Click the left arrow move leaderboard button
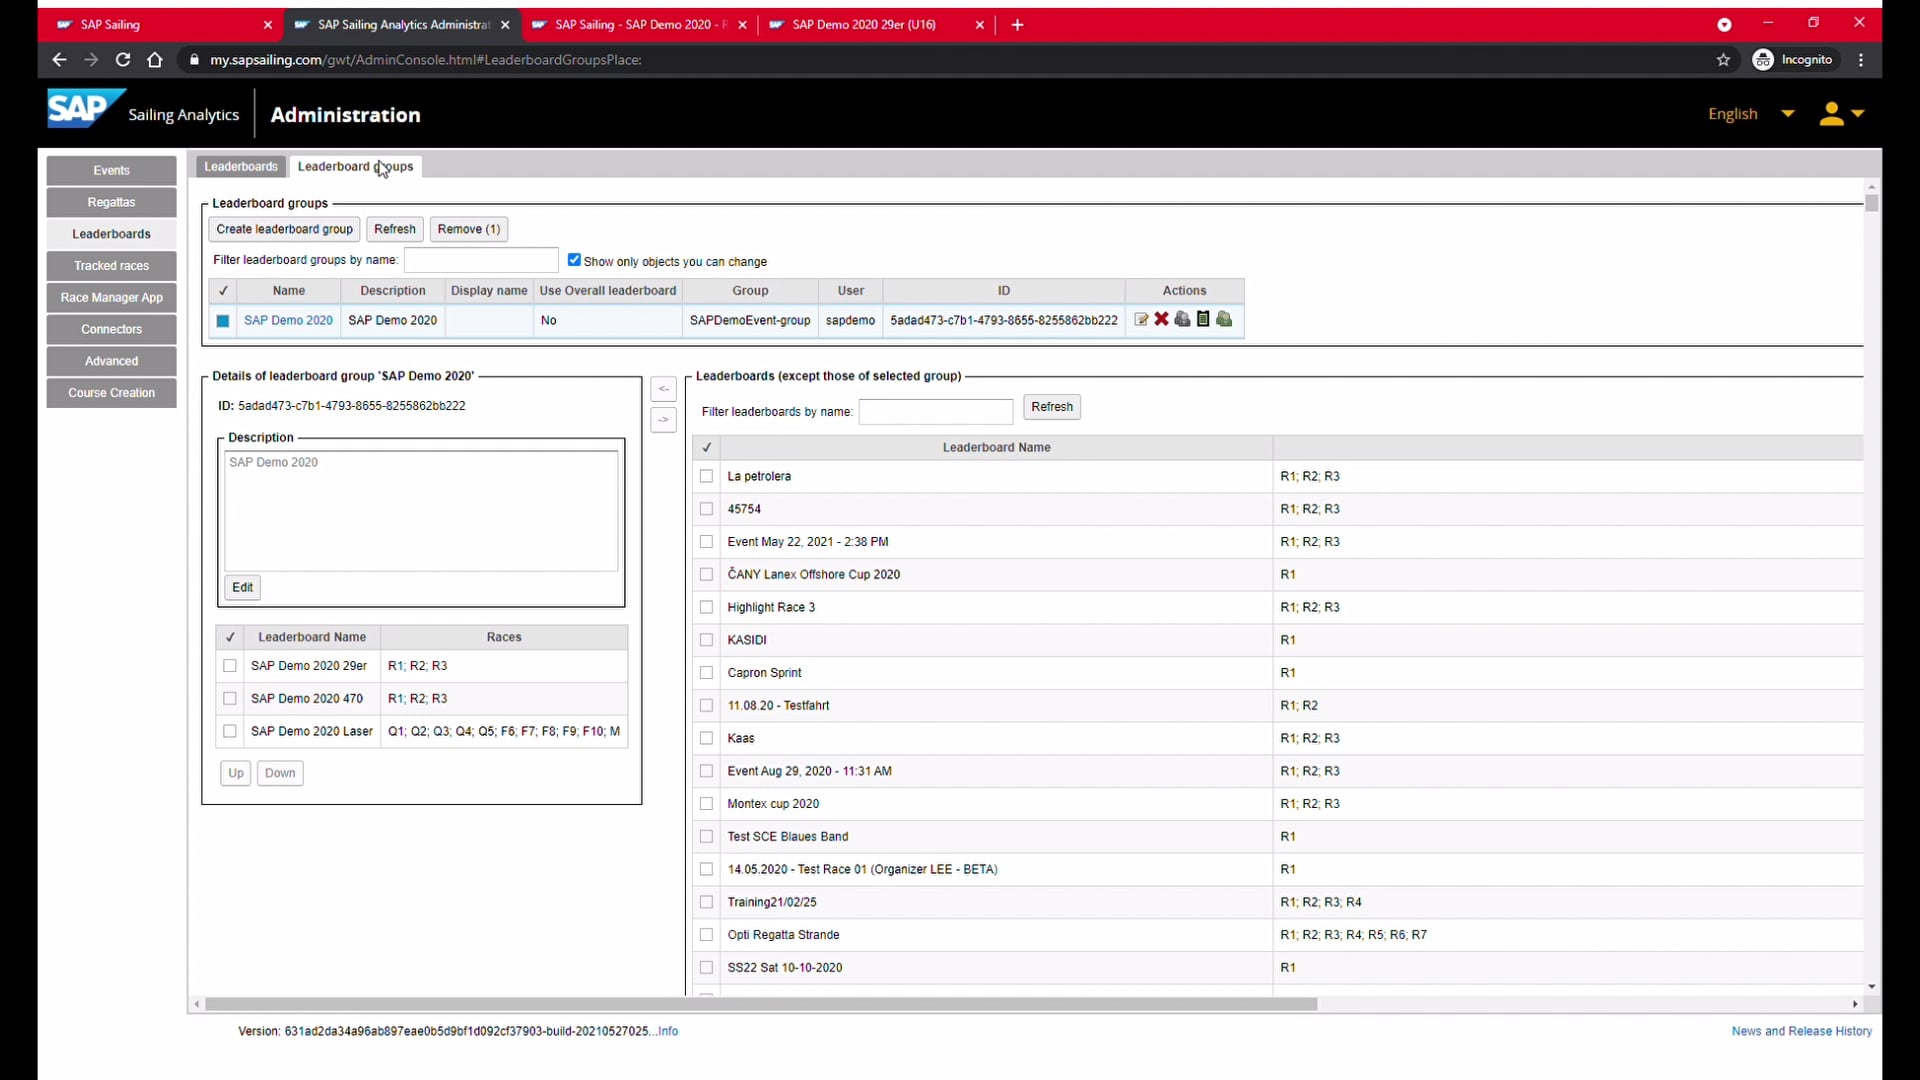 (663, 389)
